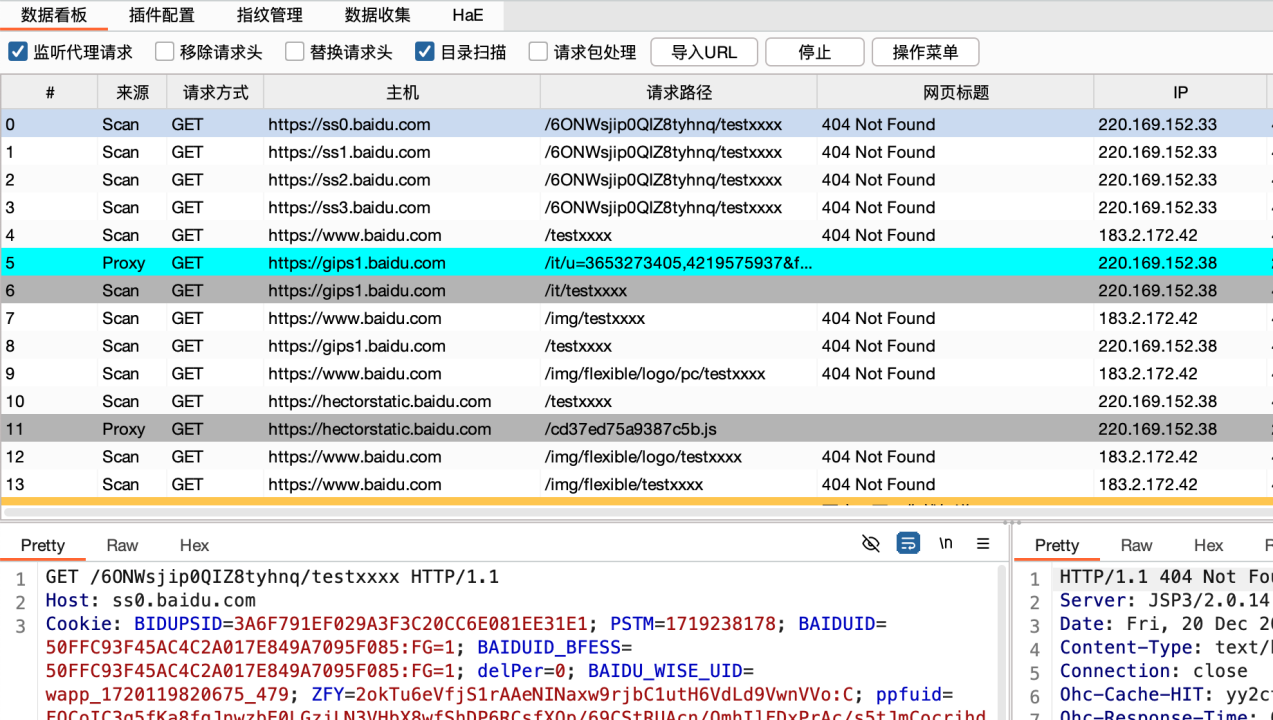Toggle the \n non-printable characters icon
The image size is (1273, 720).
click(x=945, y=544)
